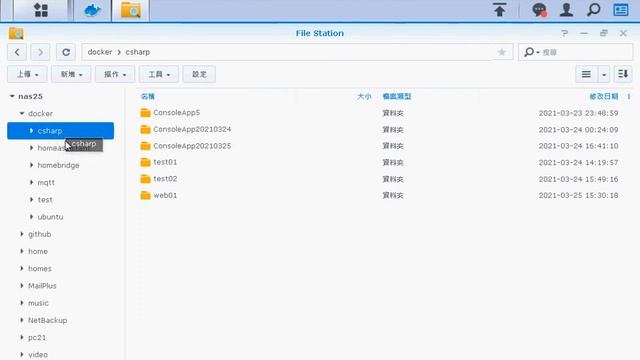Click test02 date 2021-03-24 15:49:16
The image size is (640, 360).
click(x=578, y=179)
